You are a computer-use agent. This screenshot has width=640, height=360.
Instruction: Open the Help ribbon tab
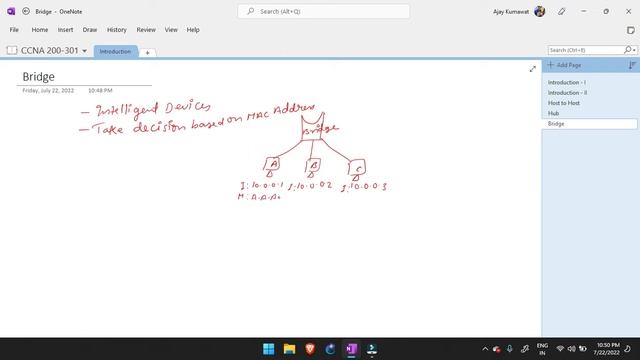pos(193,30)
